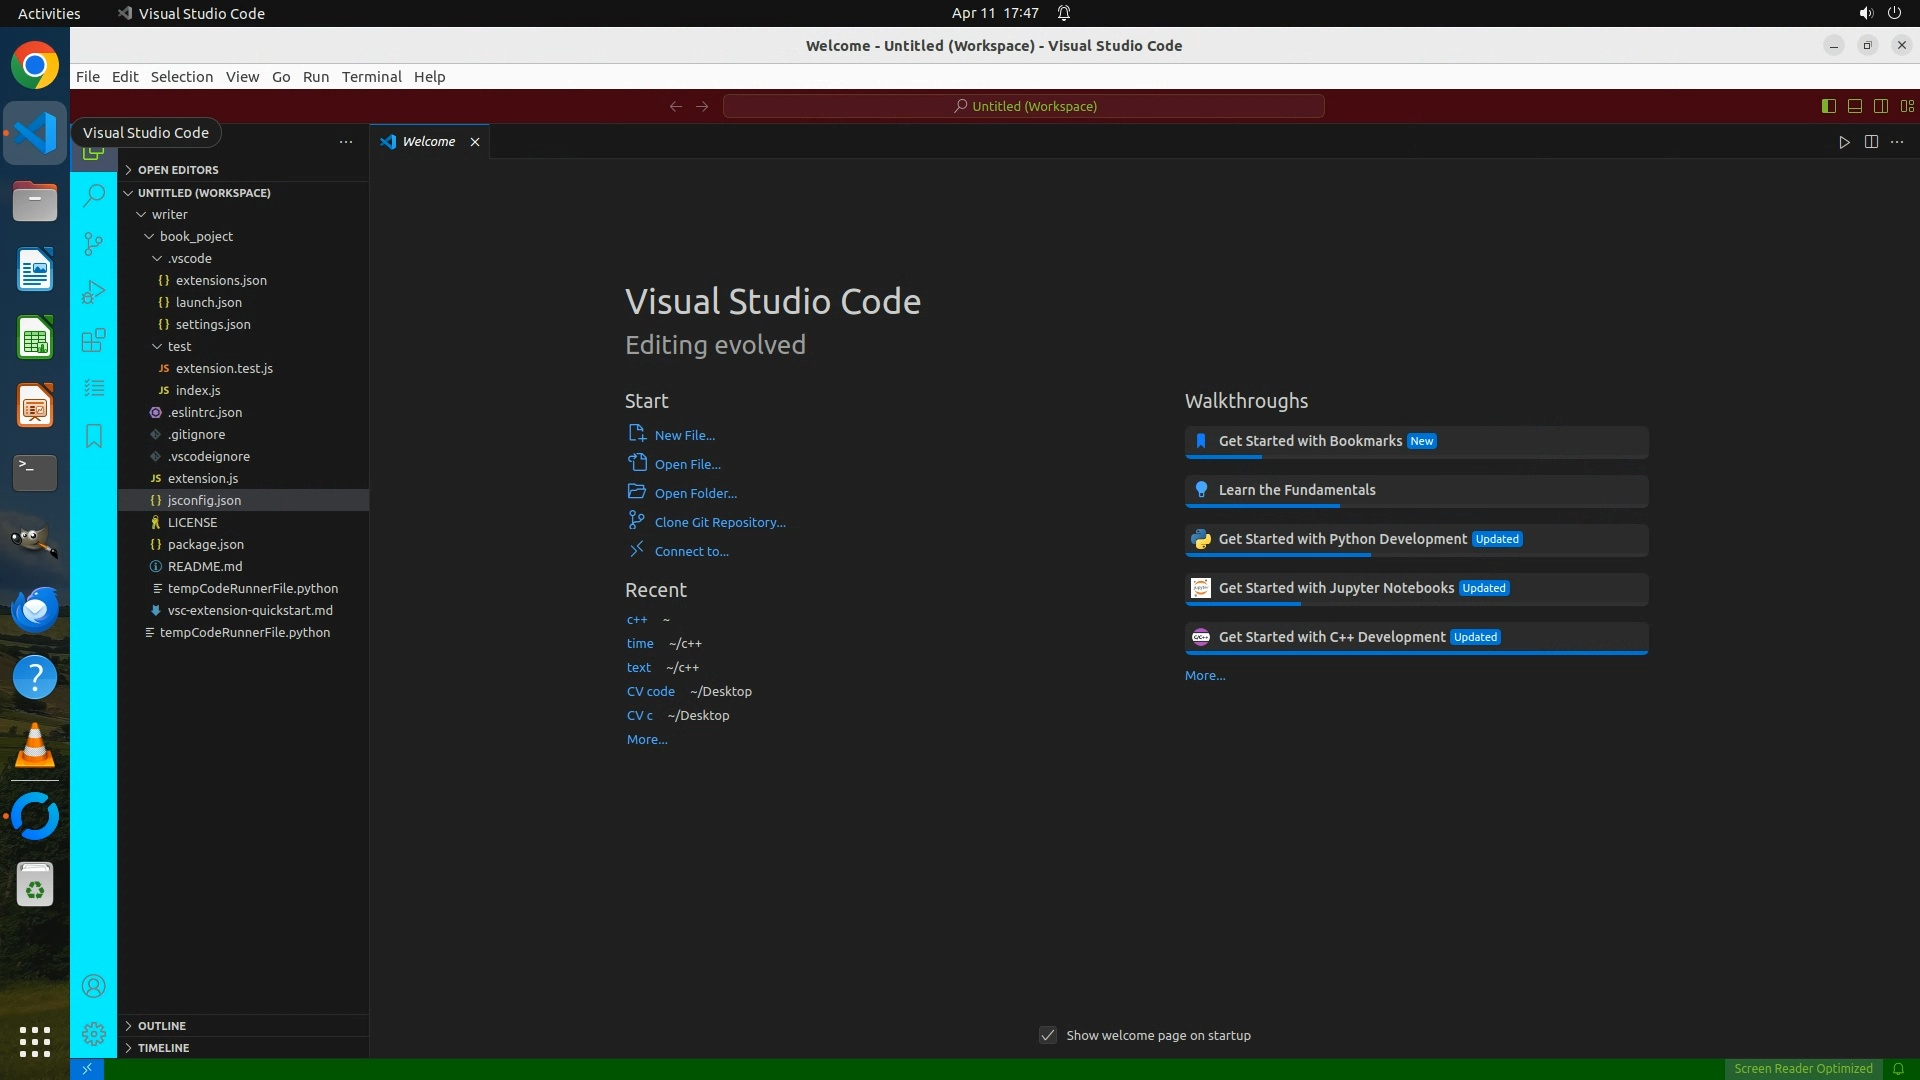The height and width of the screenshot is (1080, 1920).
Task: Uncheck Show welcome page on startup
Action: pos(1047,1036)
